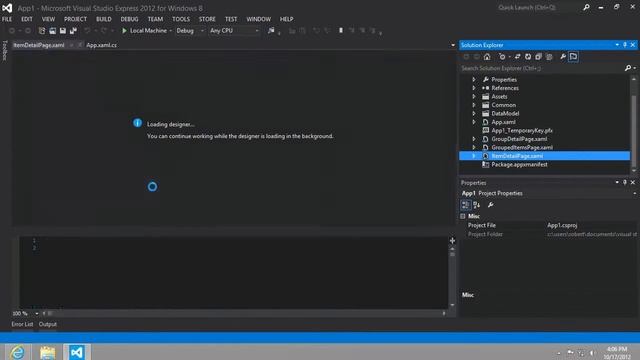Open the Quick Launch search icon
This screenshot has width=640, height=360.
[x=586, y=7]
